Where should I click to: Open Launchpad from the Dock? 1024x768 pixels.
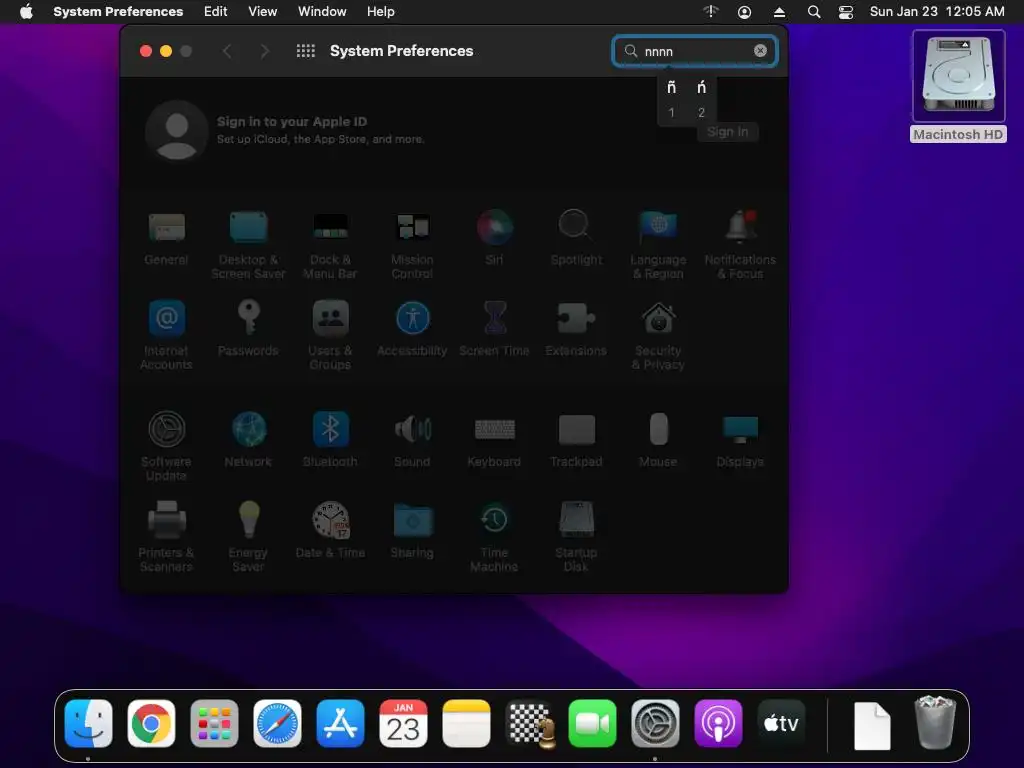[x=214, y=724]
